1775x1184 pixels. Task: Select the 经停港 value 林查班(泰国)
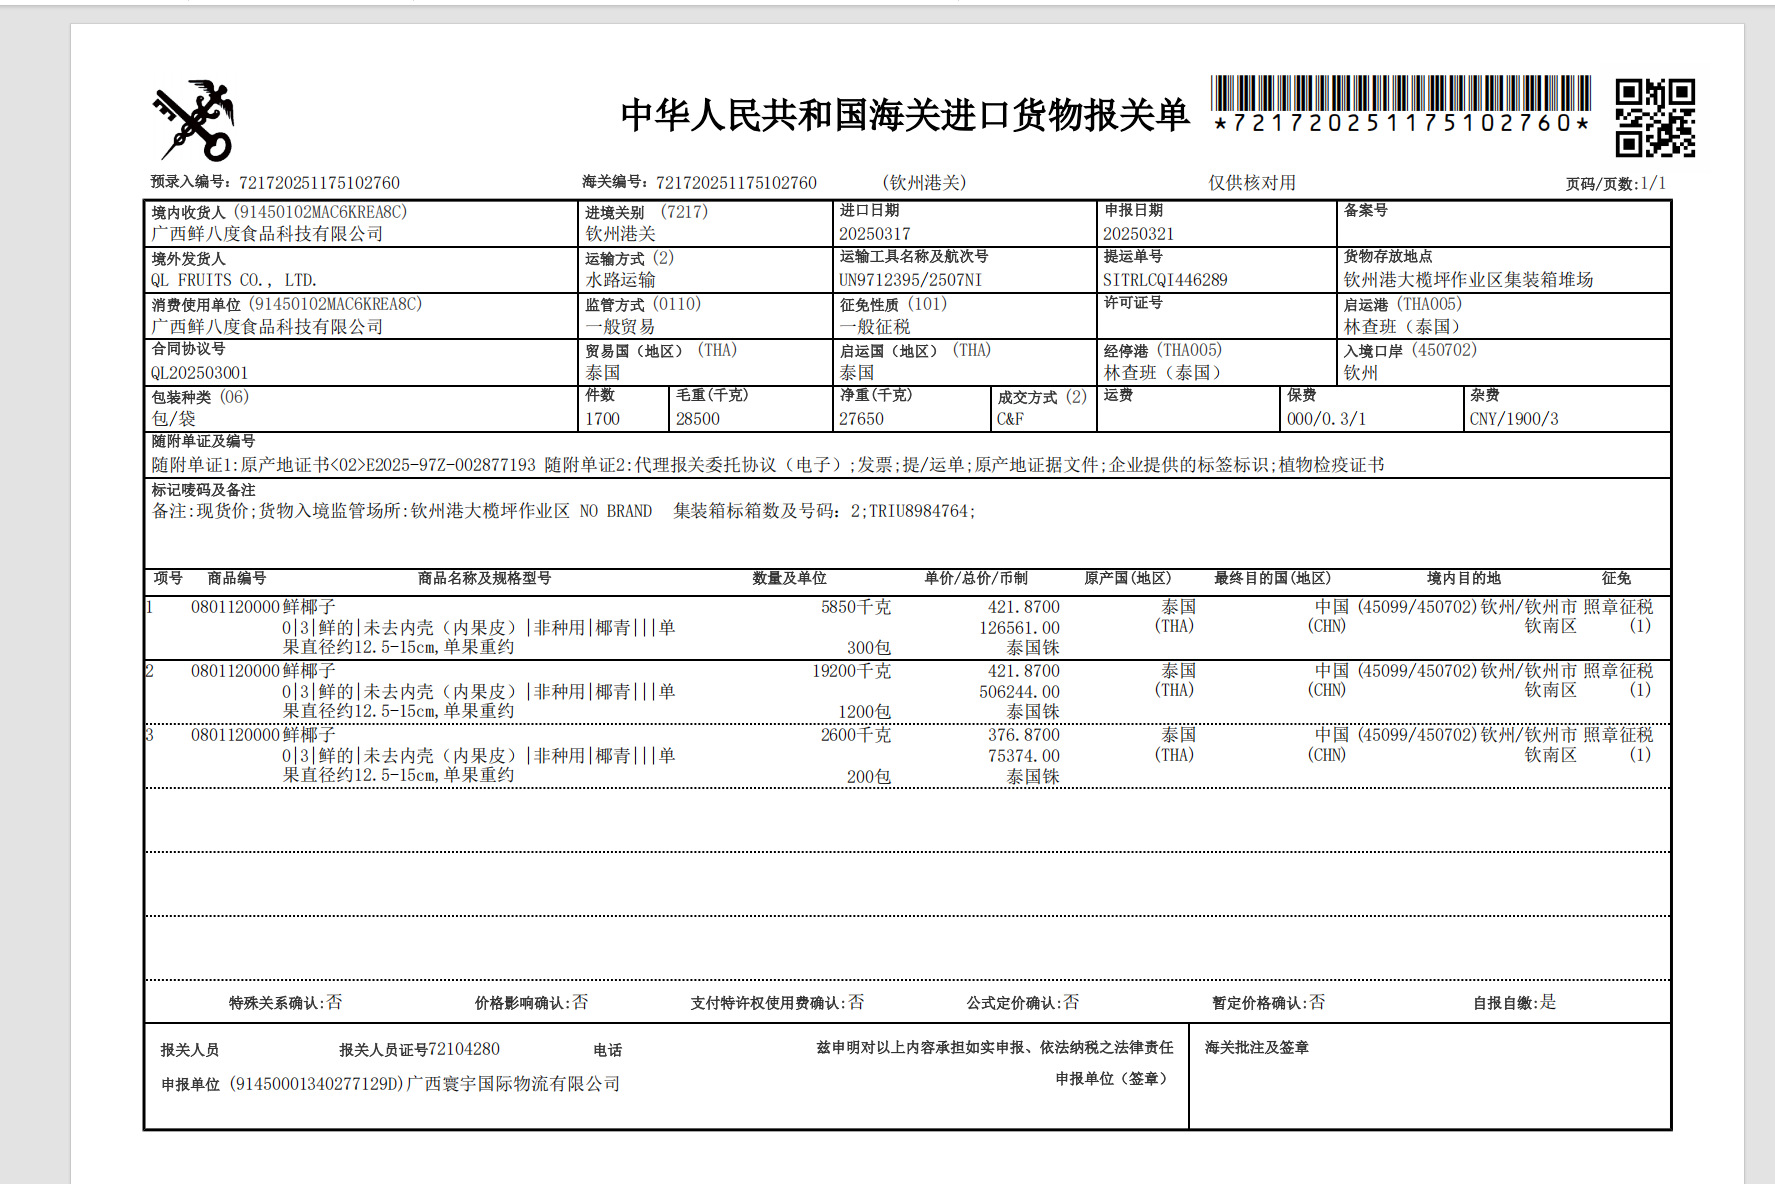(x=1162, y=373)
